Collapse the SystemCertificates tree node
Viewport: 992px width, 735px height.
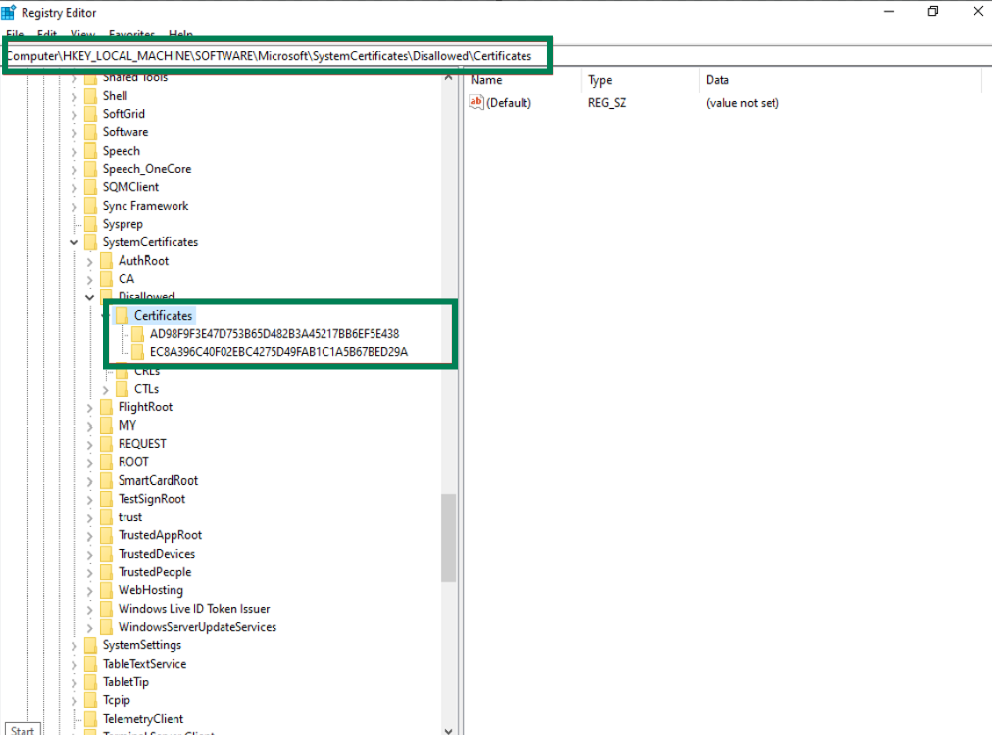point(75,242)
